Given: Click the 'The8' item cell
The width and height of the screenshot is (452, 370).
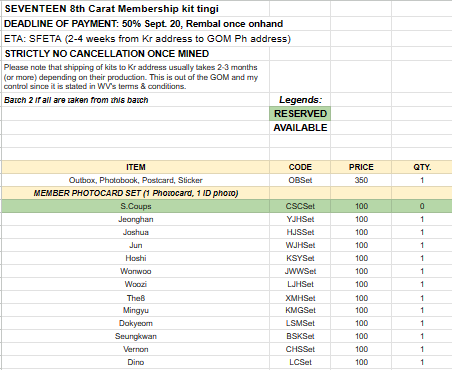Looking at the screenshot, I should pyautogui.click(x=136, y=298).
